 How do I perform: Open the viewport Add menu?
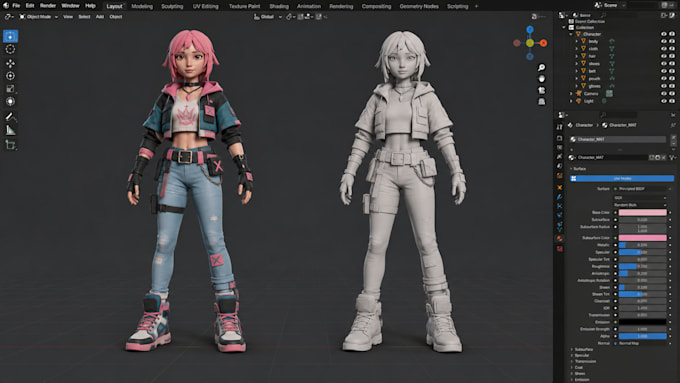click(x=100, y=16)
